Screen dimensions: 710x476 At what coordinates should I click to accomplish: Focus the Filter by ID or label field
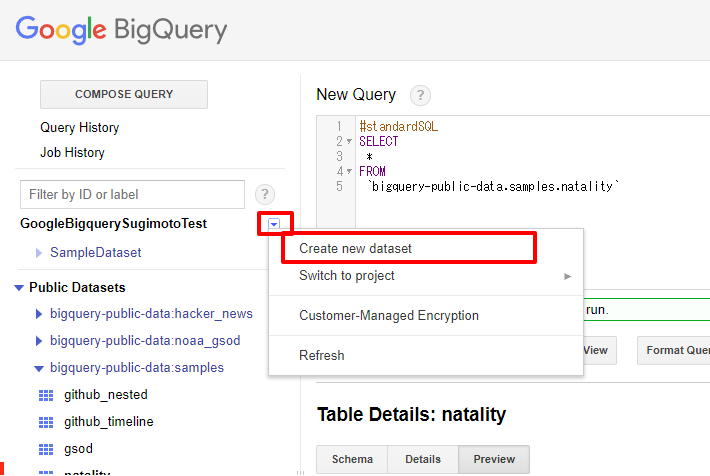pyautogui.click(x=132, y=195)
